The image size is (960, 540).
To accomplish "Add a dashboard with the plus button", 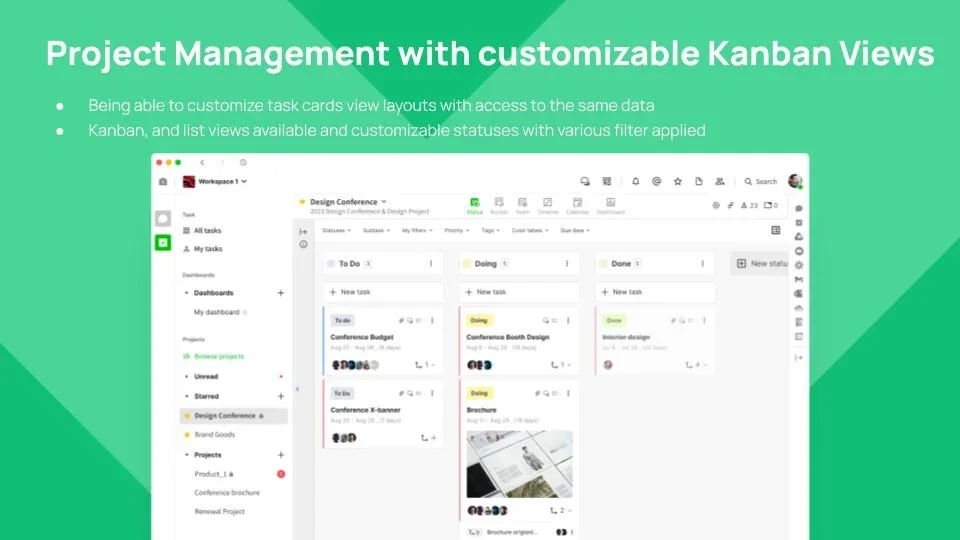I will (280, 293).
